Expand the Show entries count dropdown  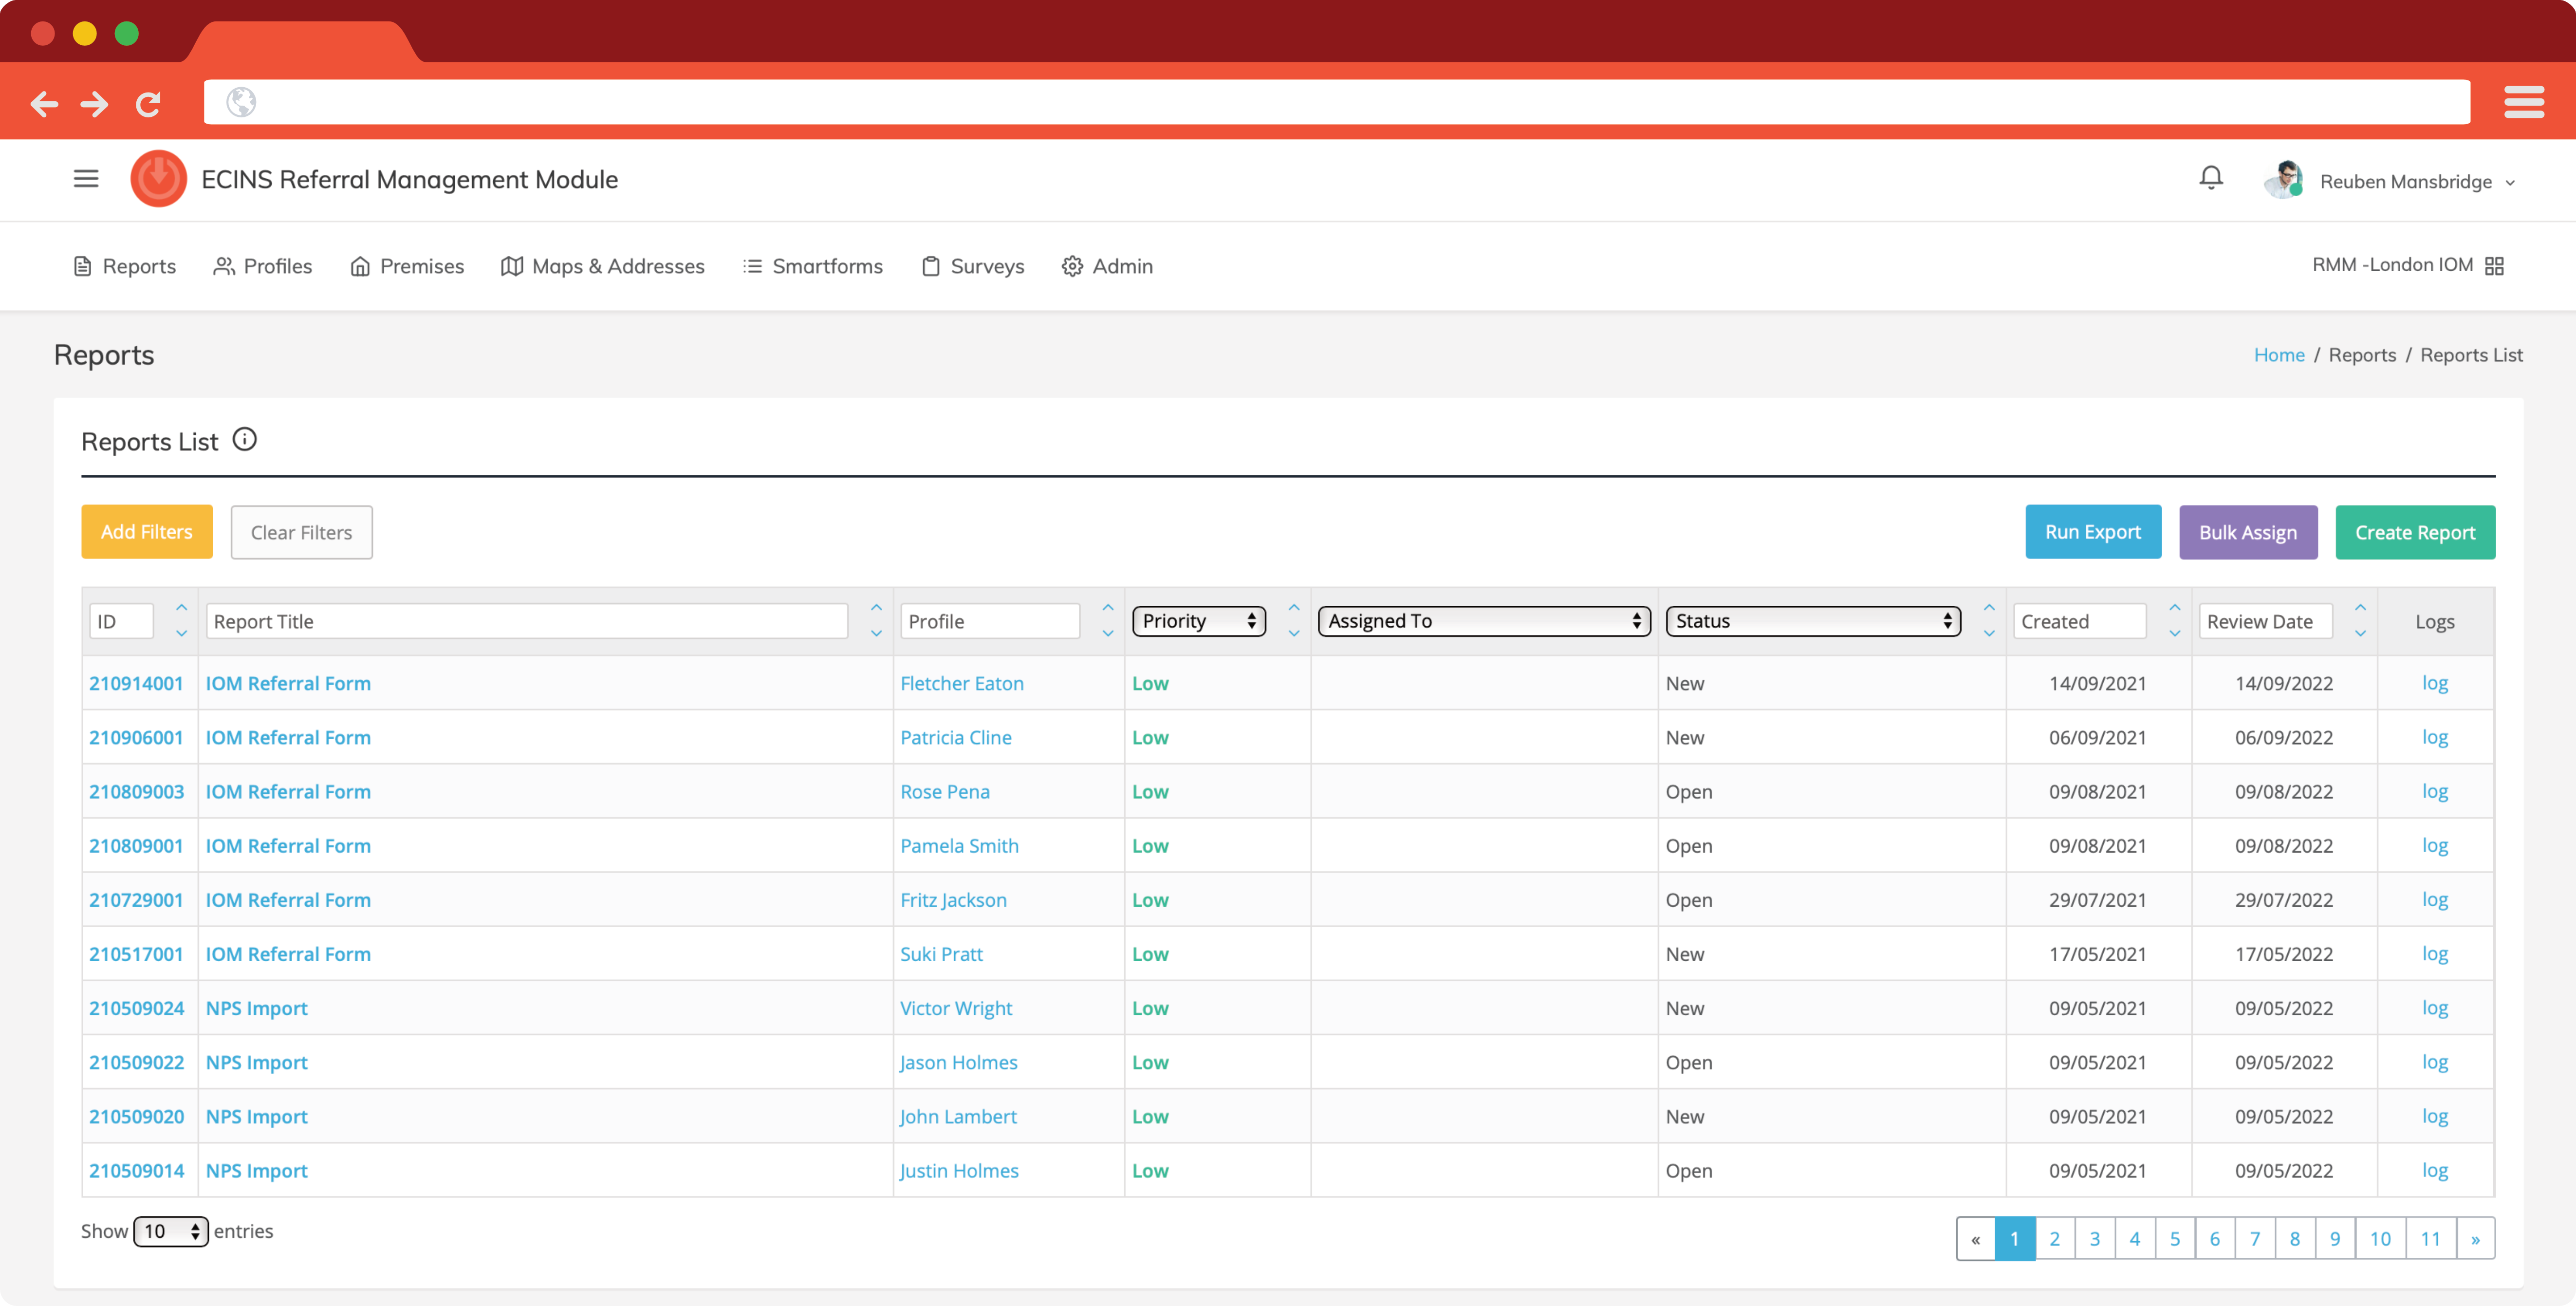(170, 1231)
